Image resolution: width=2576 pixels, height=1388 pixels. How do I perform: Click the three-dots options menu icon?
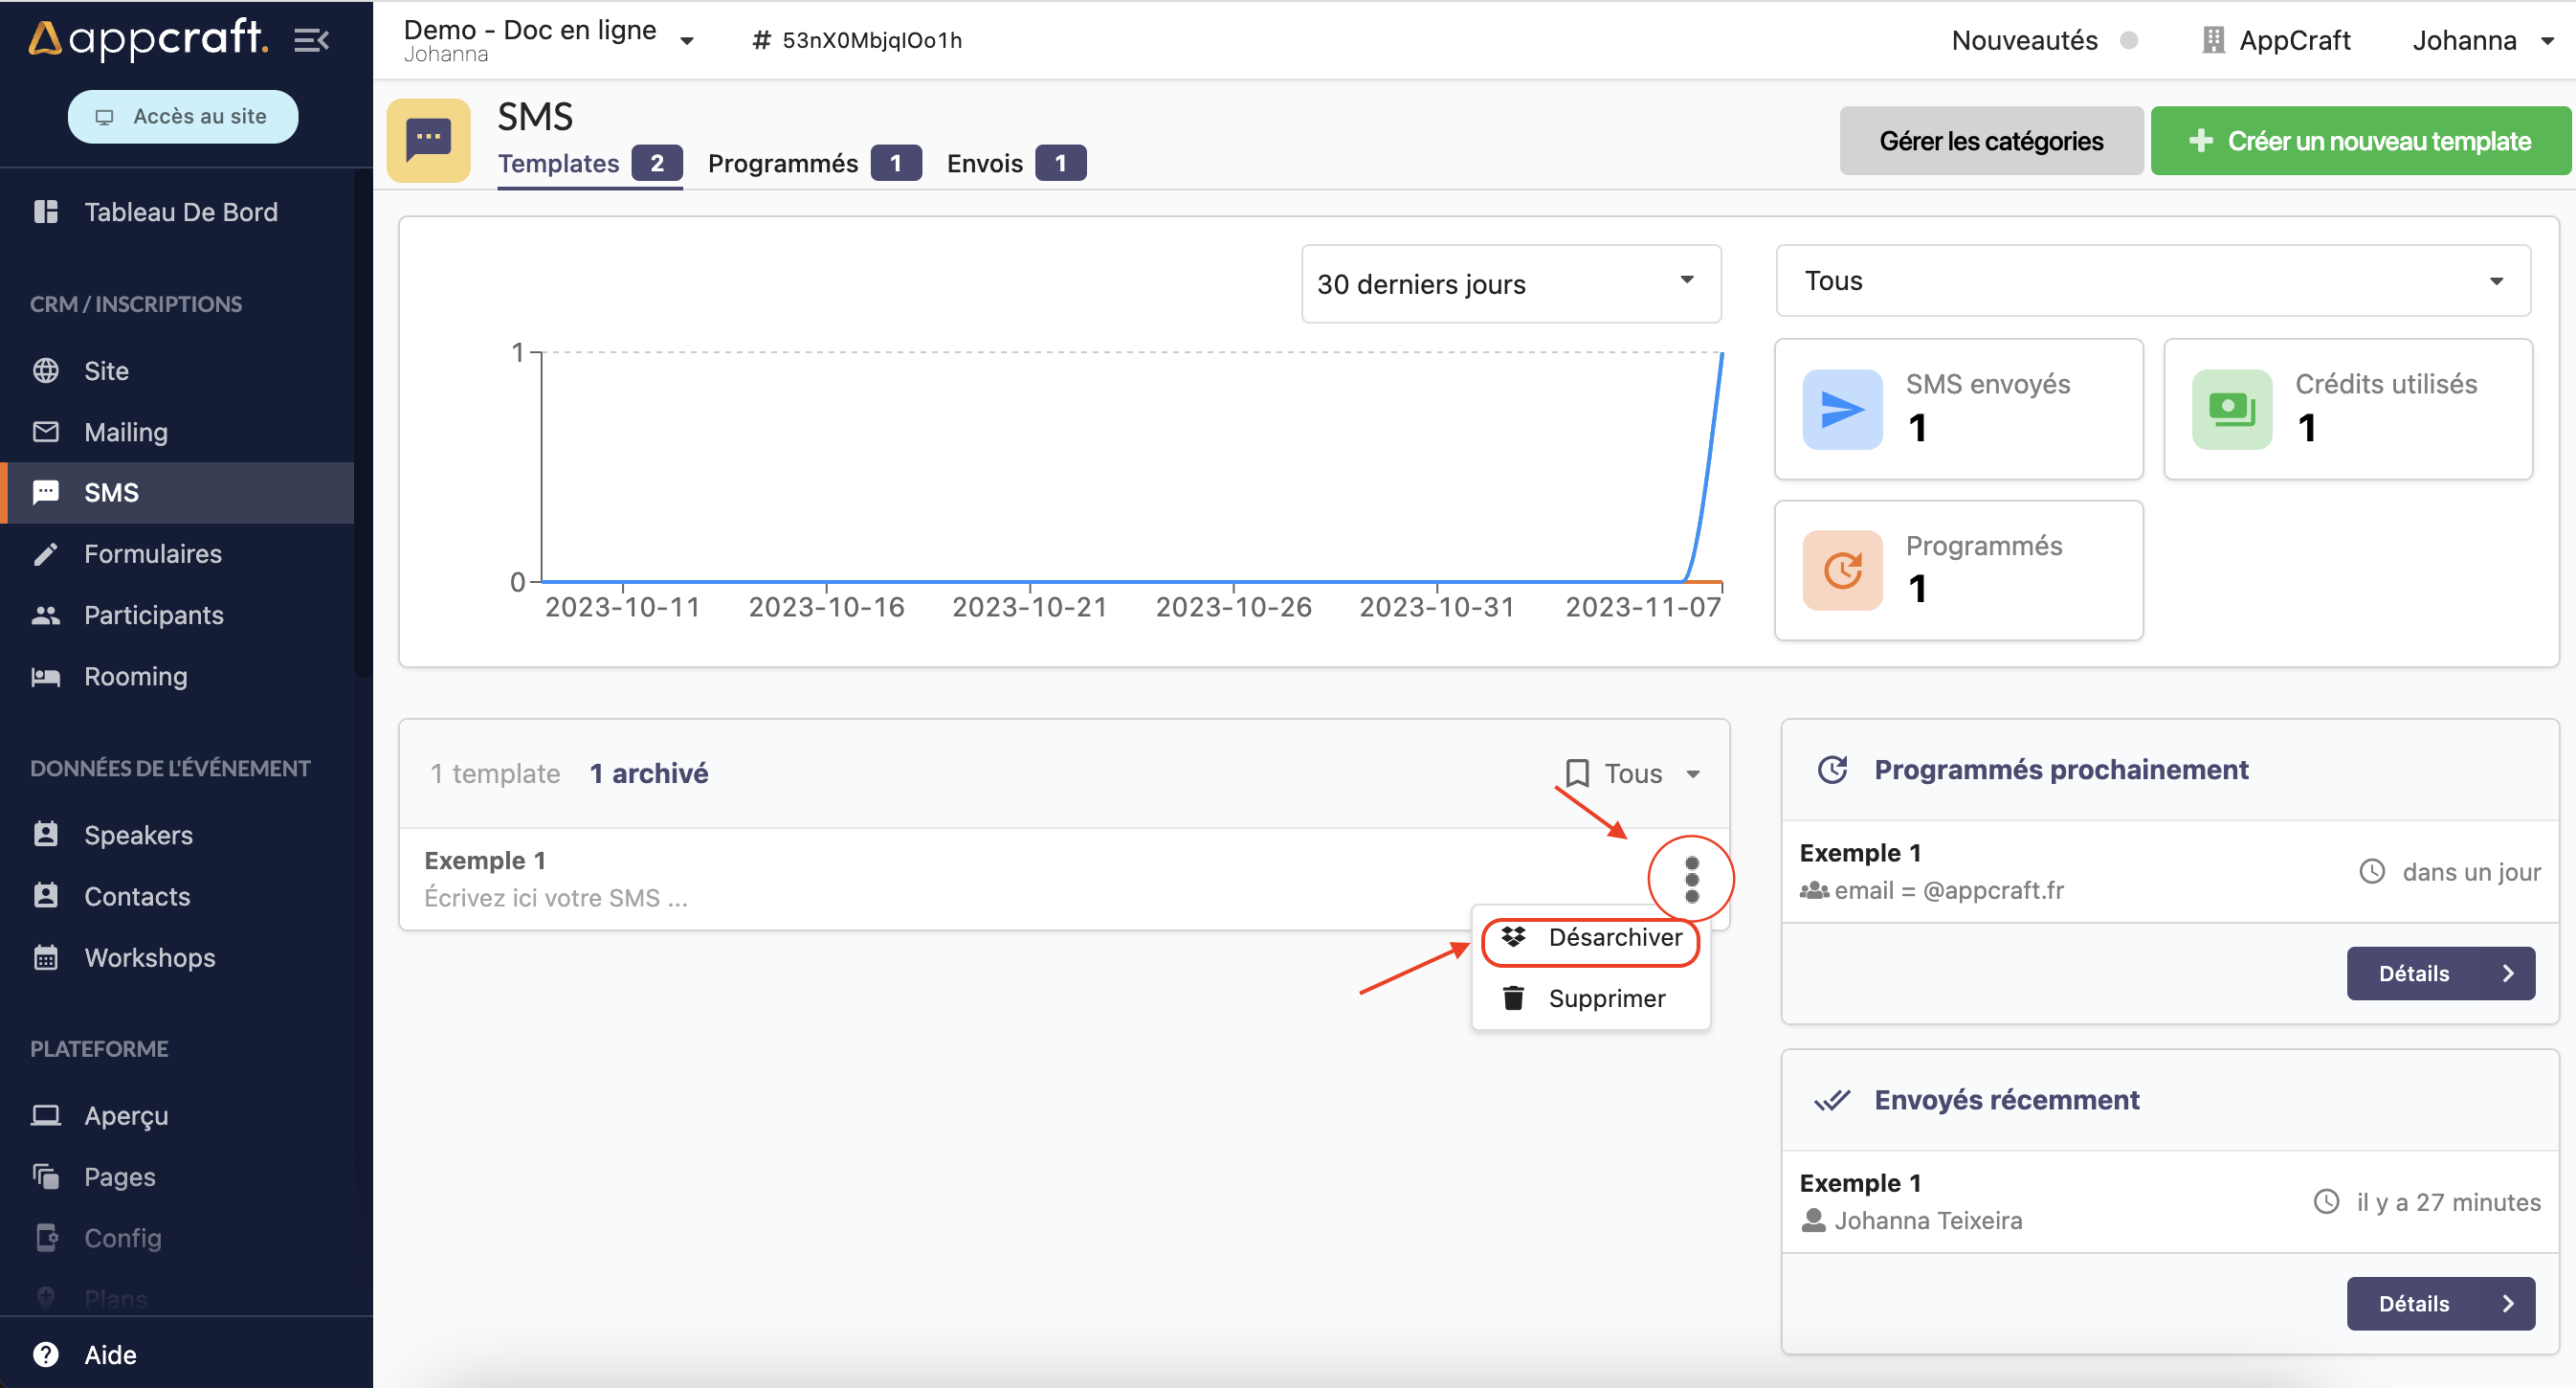(1690, 877)
